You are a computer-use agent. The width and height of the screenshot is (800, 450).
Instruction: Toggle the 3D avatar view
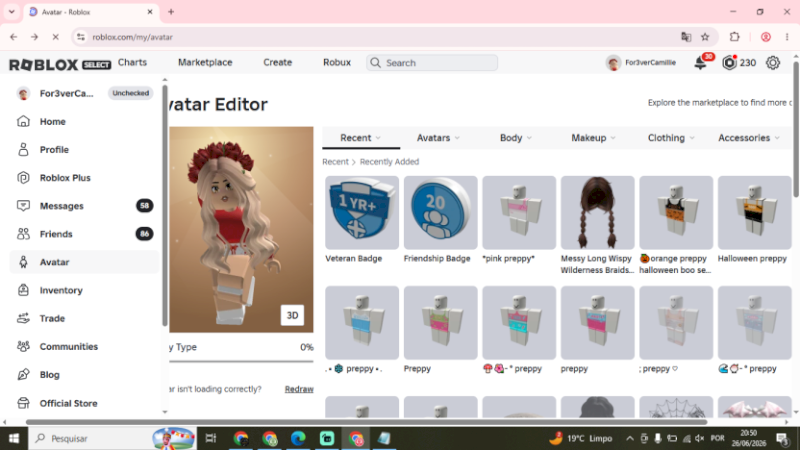(x=292, y=315)
